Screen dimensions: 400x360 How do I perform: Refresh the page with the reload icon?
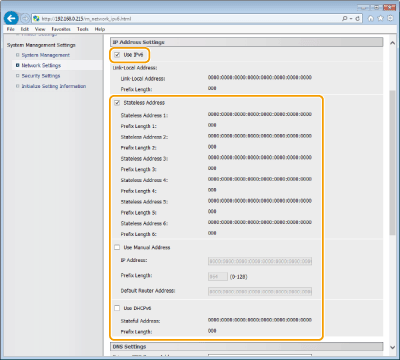click(357, 19)
